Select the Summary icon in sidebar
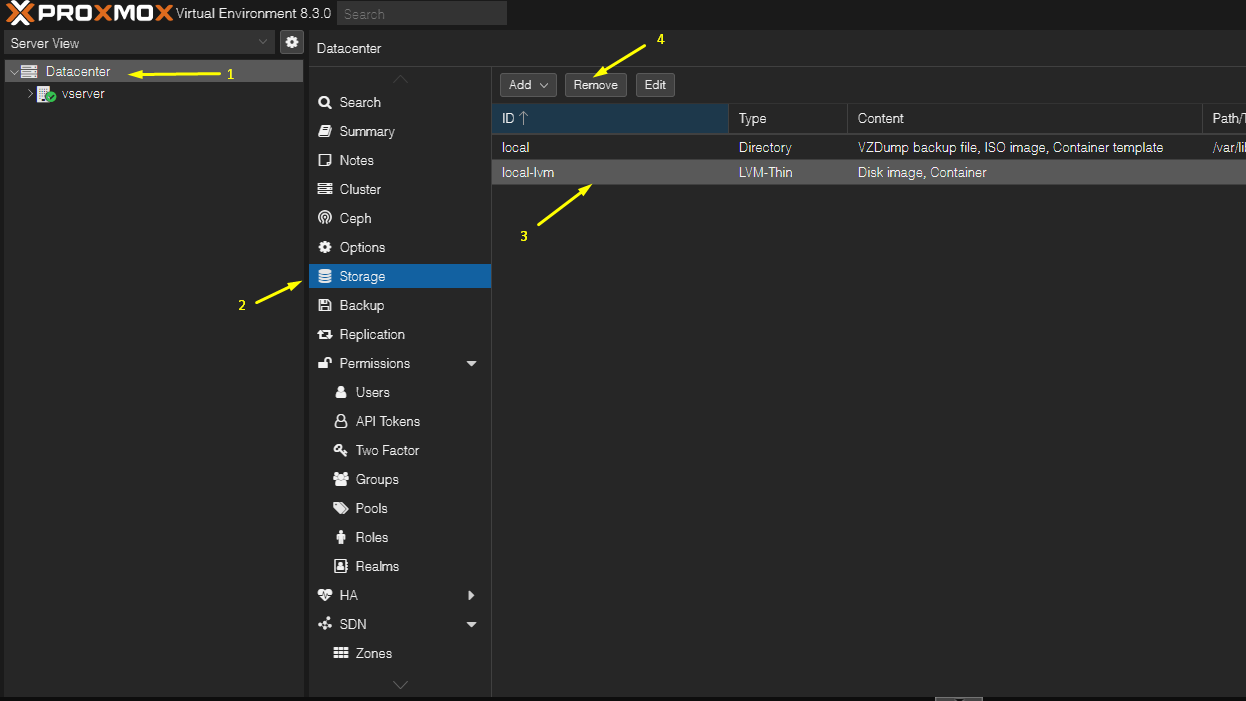 [x=327, y=131]
